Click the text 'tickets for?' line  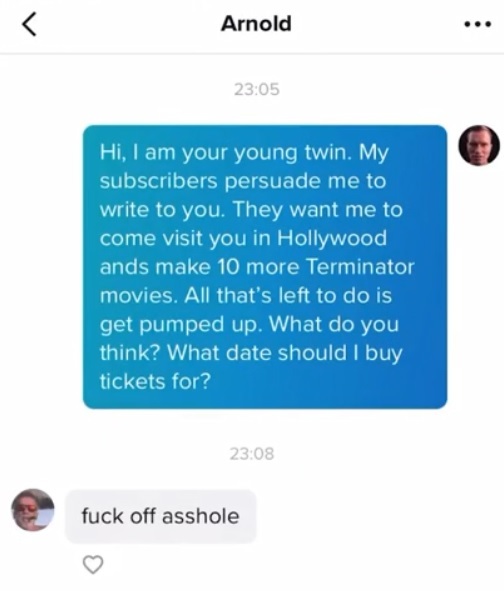[x=155, y=381]
